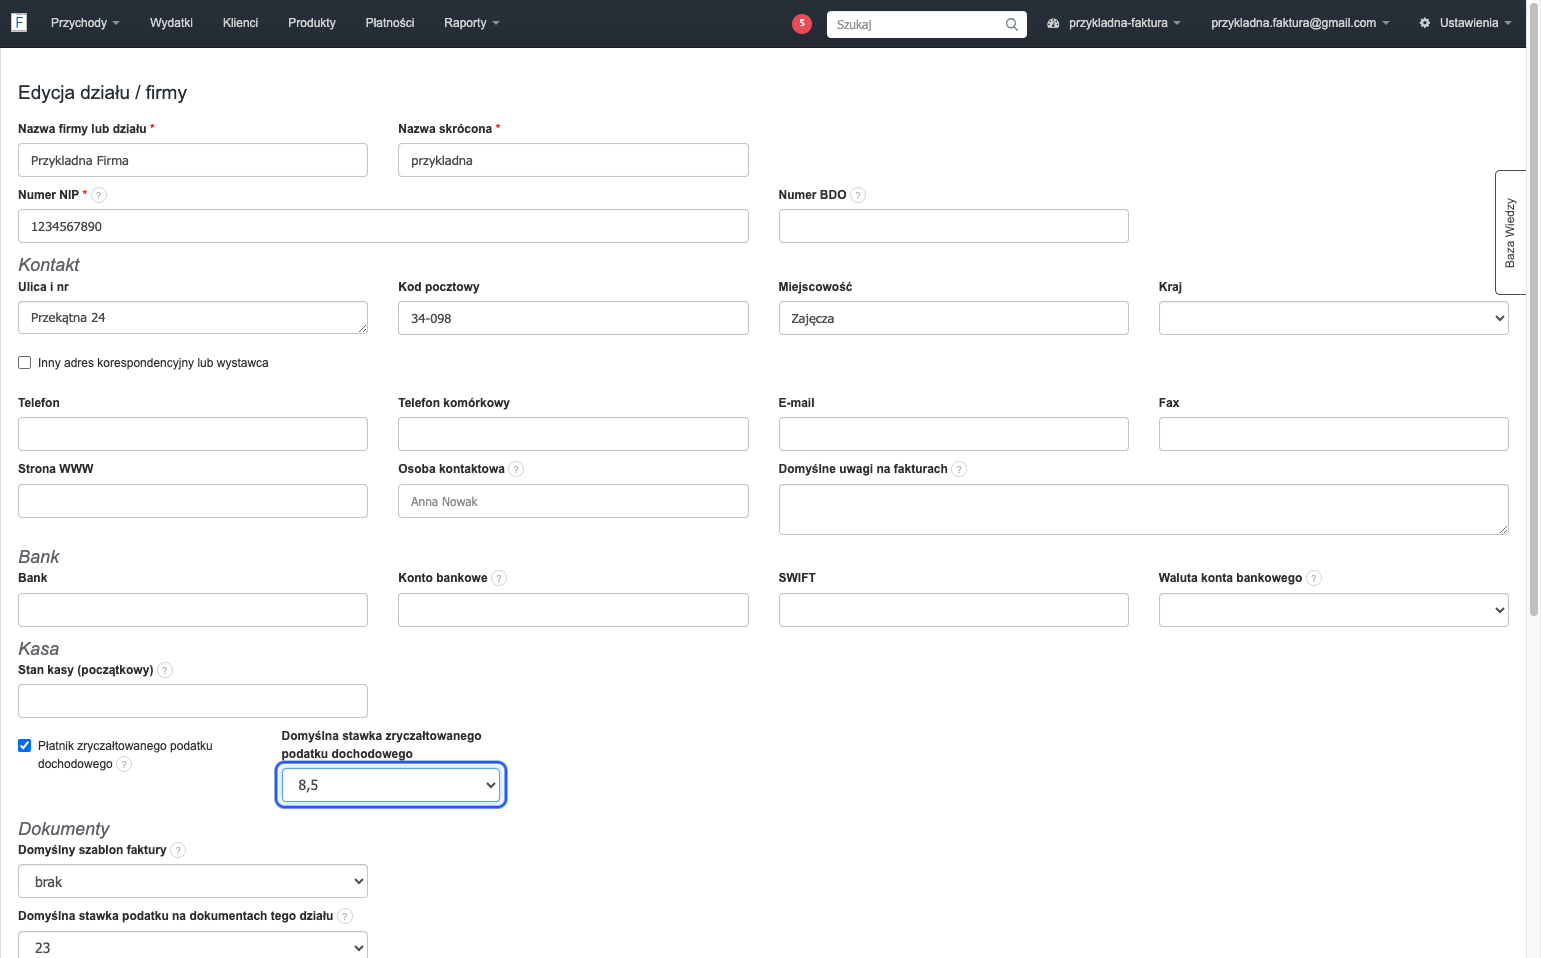Open help icon next to Numer NIP
Viewport: 1541px width, 958px height.
tap(99, 195)
